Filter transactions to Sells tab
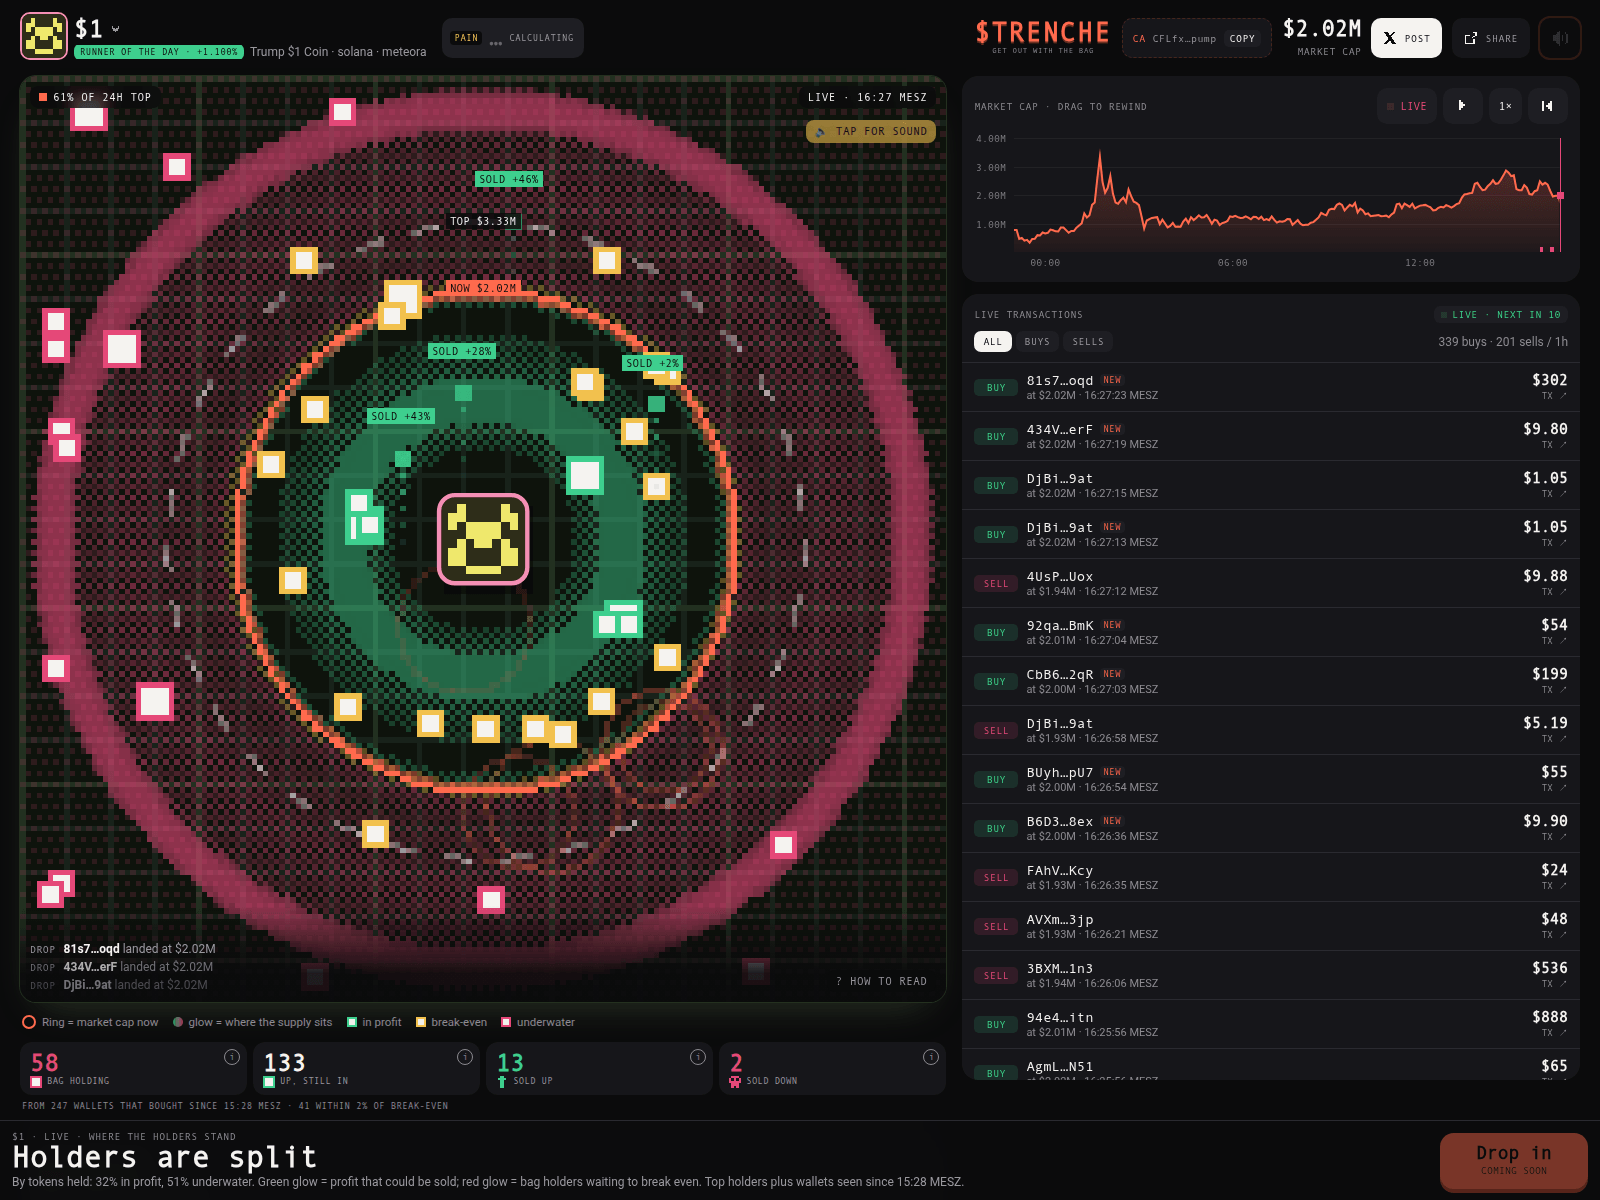Screen dimensions: 1600x1200 click(x=1088, y=342)
